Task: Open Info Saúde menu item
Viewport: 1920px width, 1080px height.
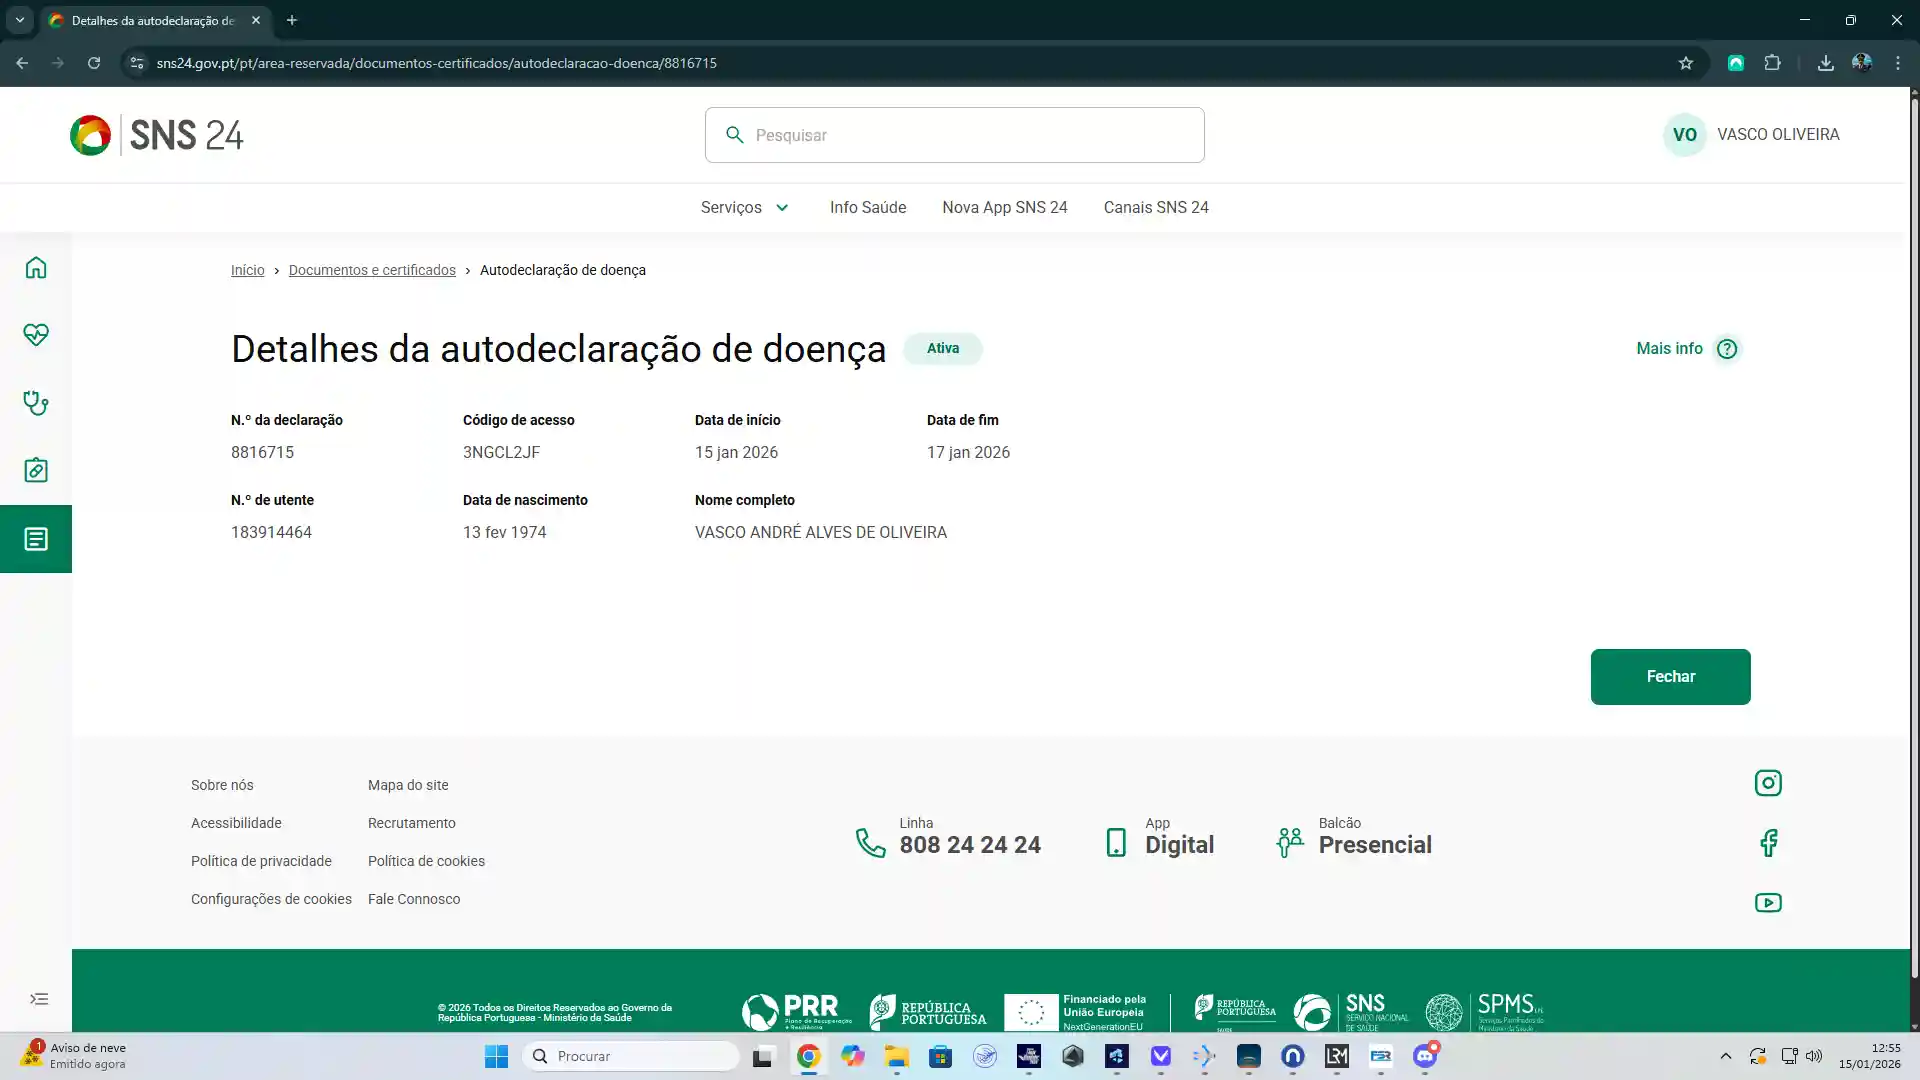Action: point(868,208)
